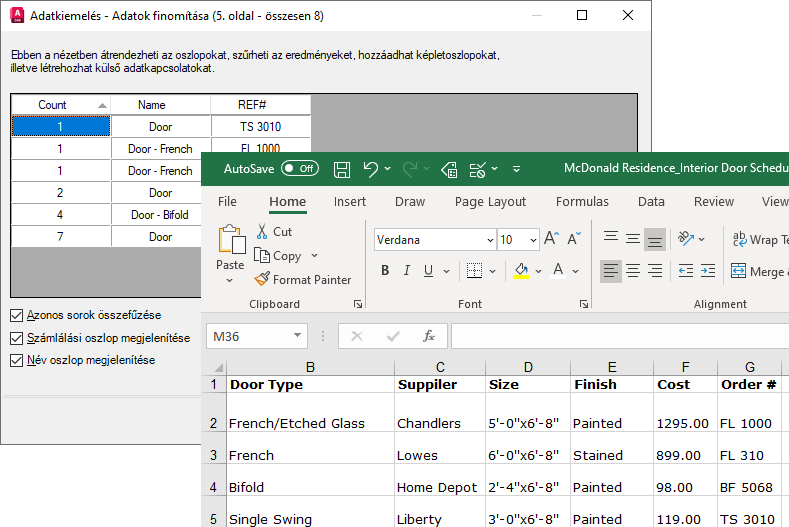
Task: Select the highlighted Count cell with value 1
Action: (x=60, y=126)
